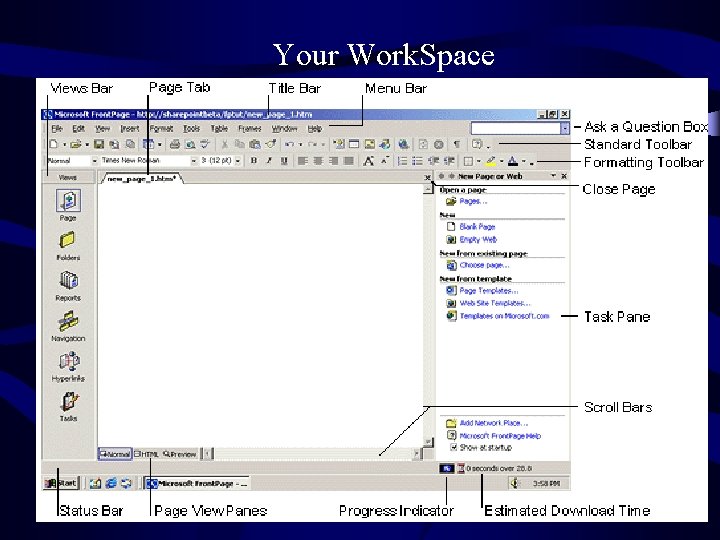This screenshot has height=540, width=720.
Task: Create a new page with toolbar icon
Action: (54, 144)
